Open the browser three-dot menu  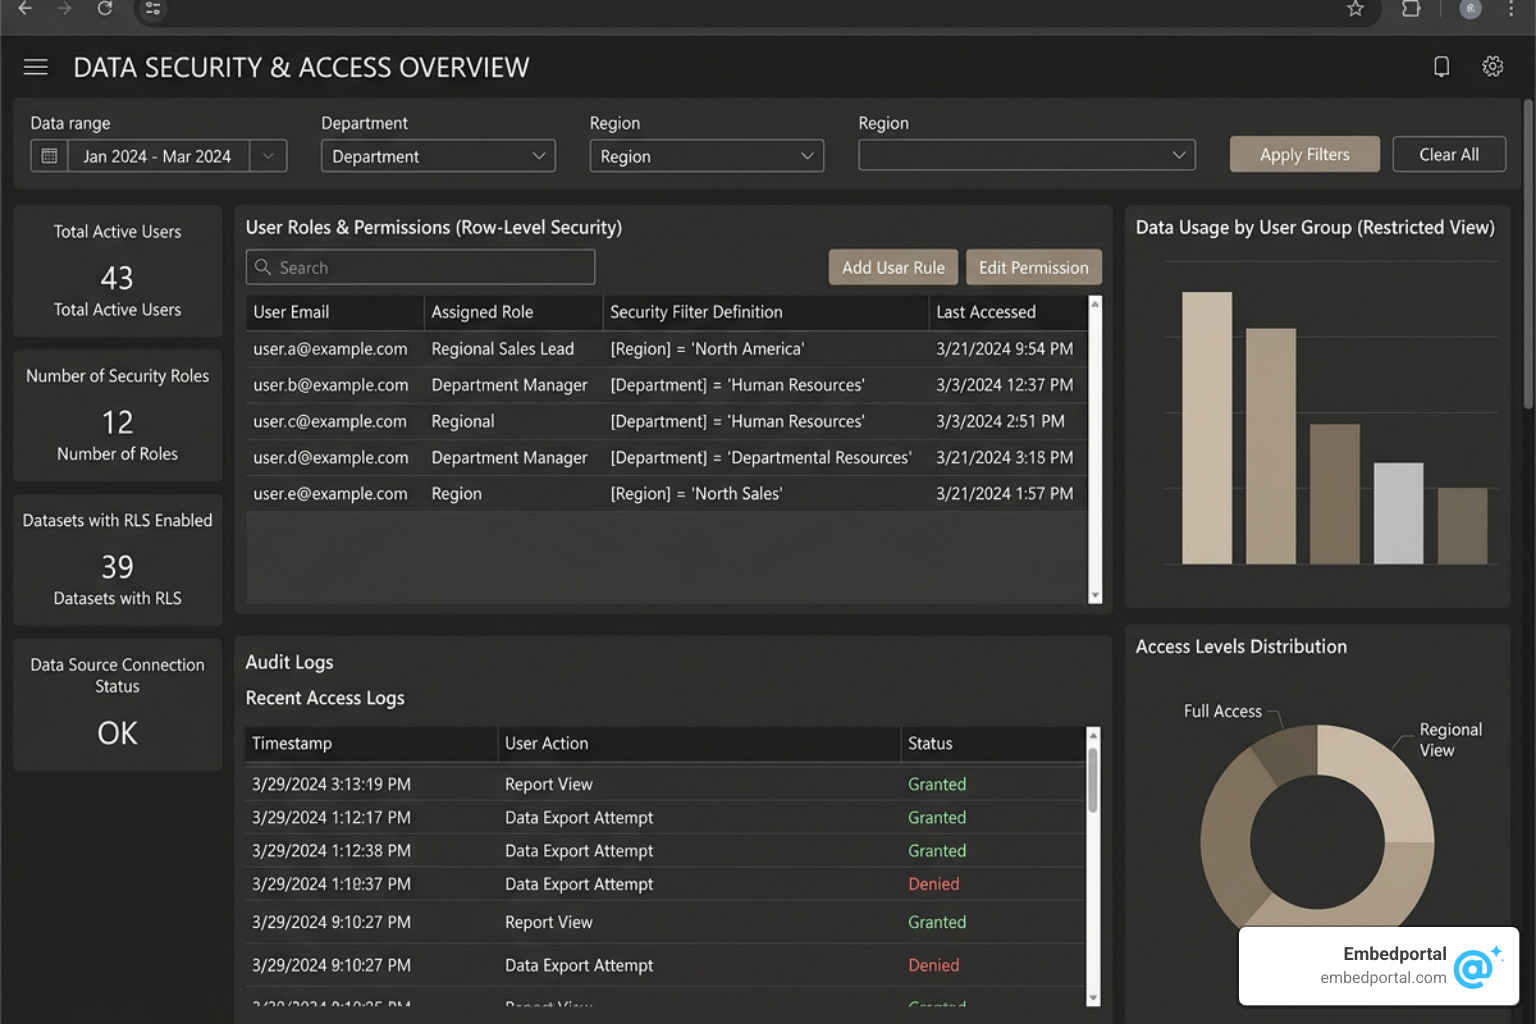coord(1511,9)
